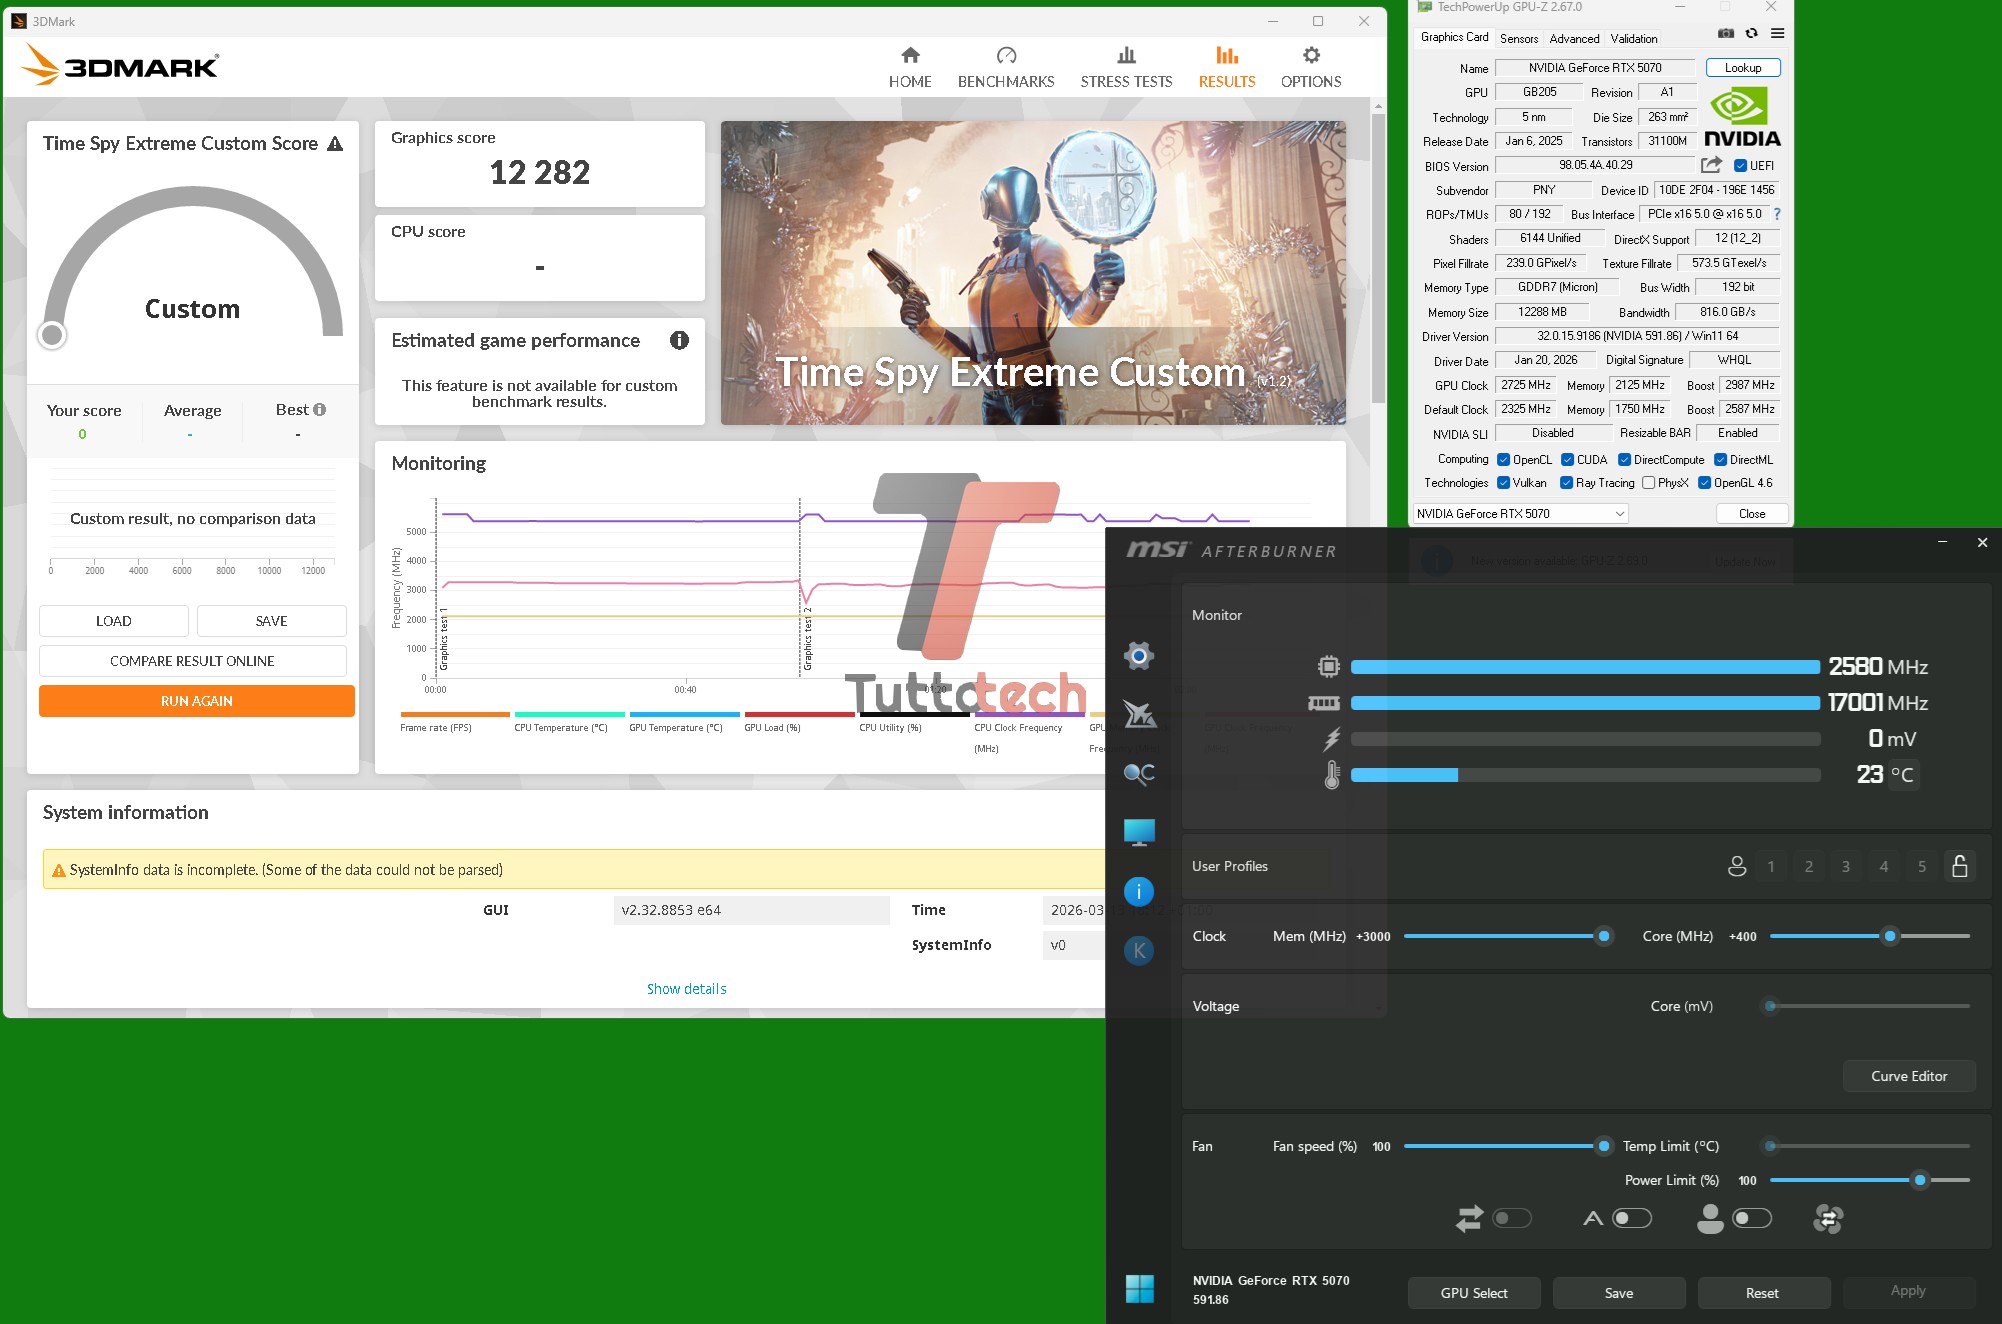The height and width of the screenshot is (1324, 2002).
Task: Click the Lookup button in GPU-Z
Action: (1743, 67)
